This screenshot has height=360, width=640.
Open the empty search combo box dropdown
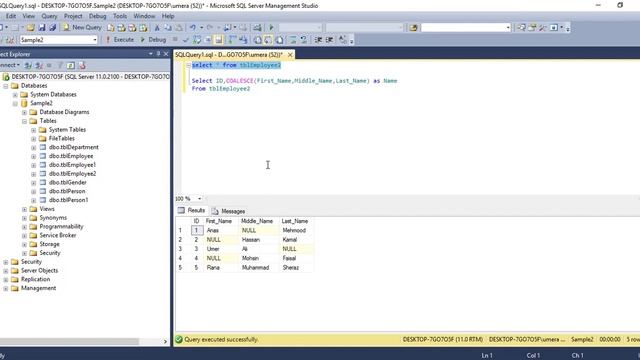click(508, 27)
